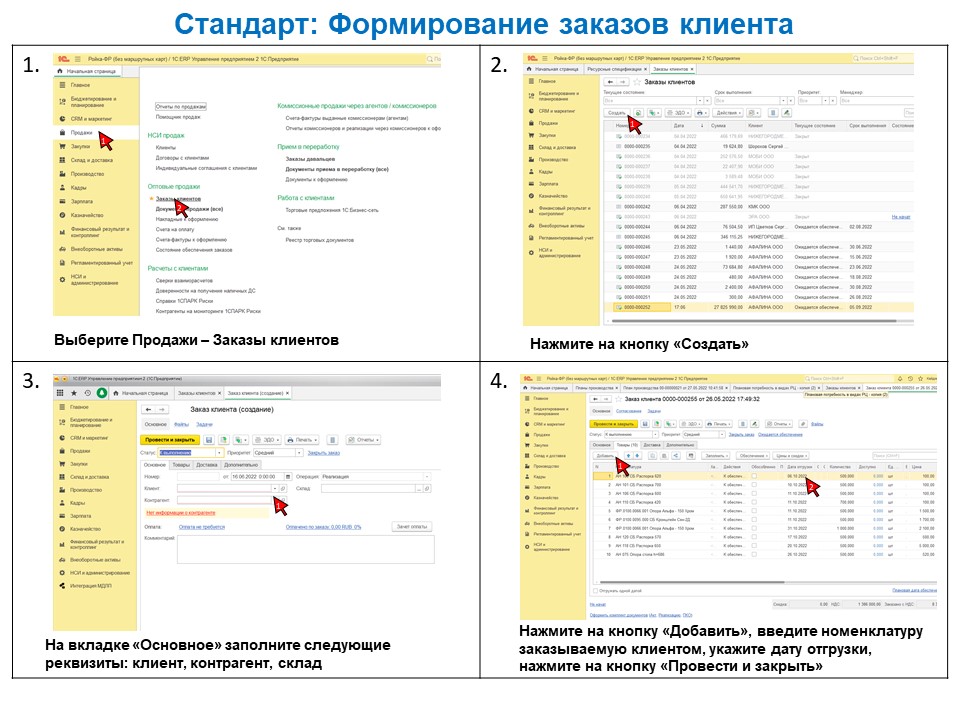The height and width of the screenshot is (720, 960).
Task: Open Договоры с клиентами link in step 1
Action: (182, 157)
